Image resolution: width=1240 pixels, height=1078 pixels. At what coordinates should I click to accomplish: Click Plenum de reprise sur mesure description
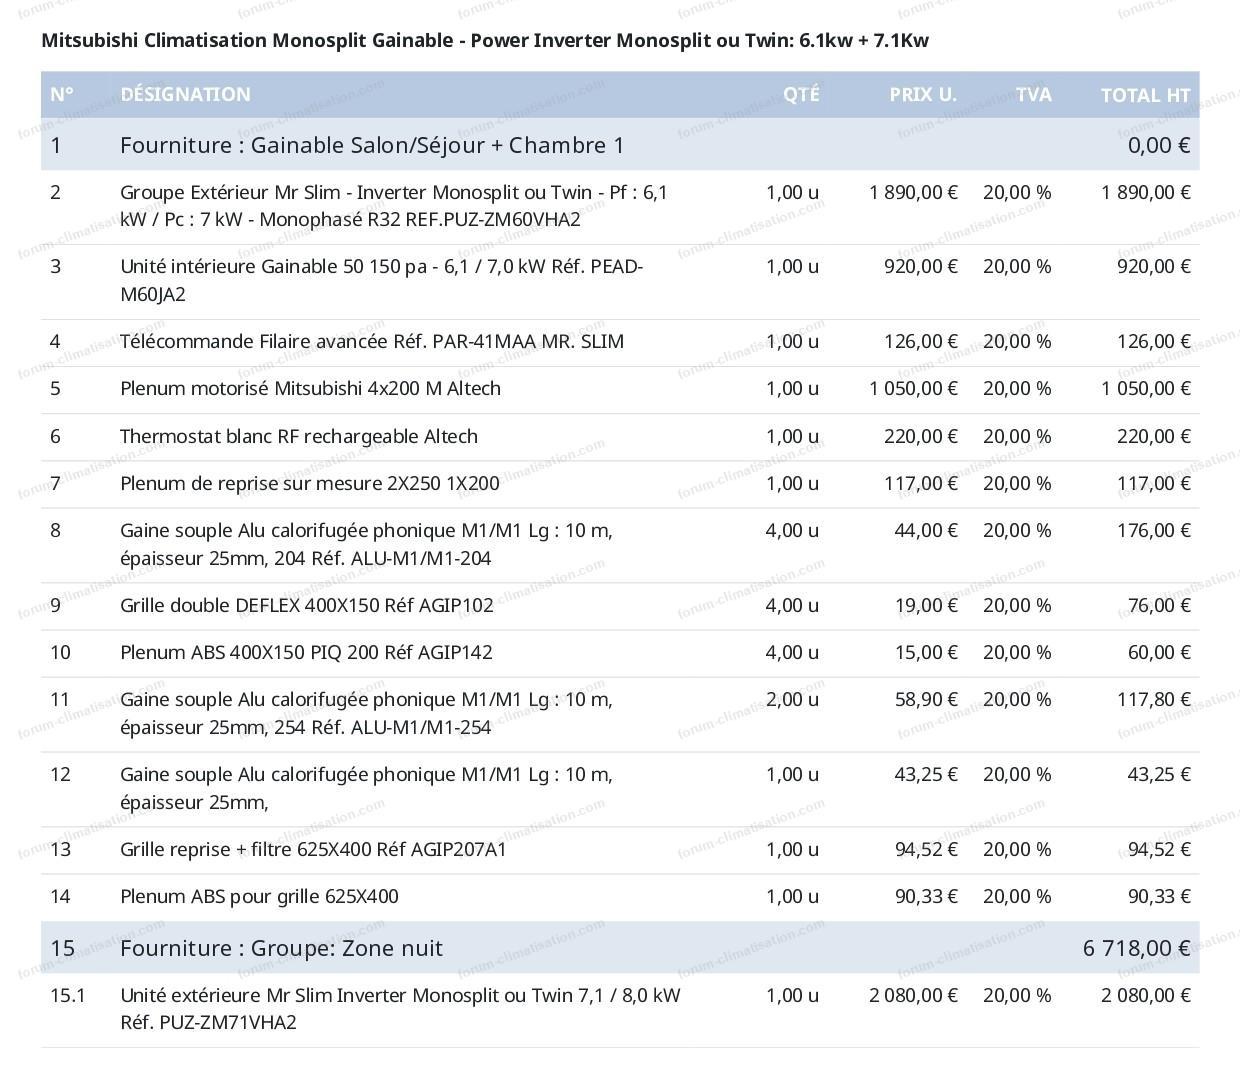coord(309,483)
